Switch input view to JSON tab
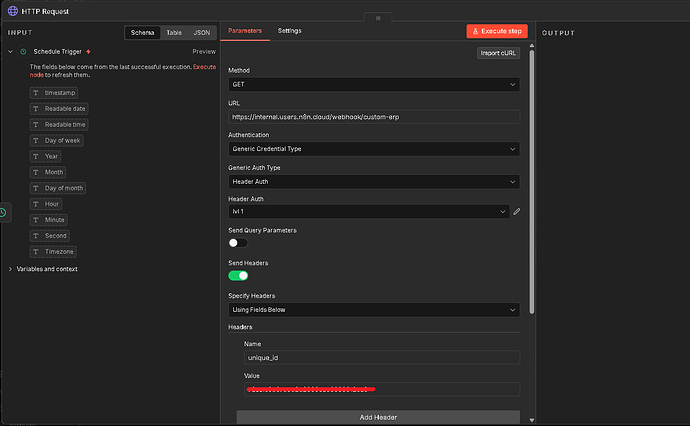Screen dimensions: 690x426 [201, 33]
